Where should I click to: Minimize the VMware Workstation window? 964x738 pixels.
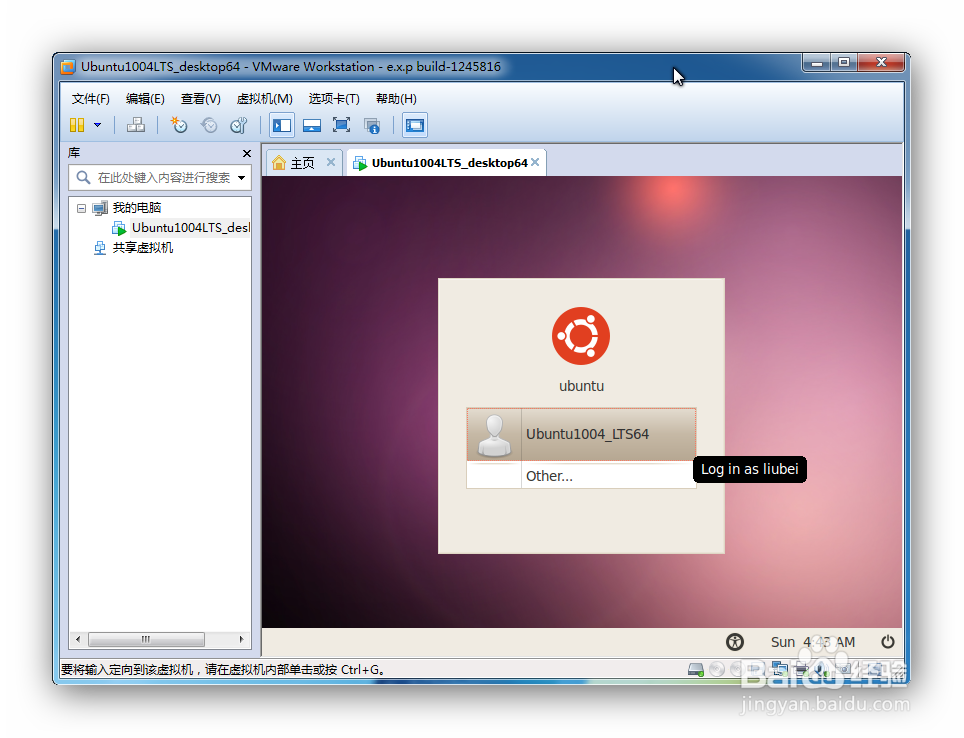[817, 63]
